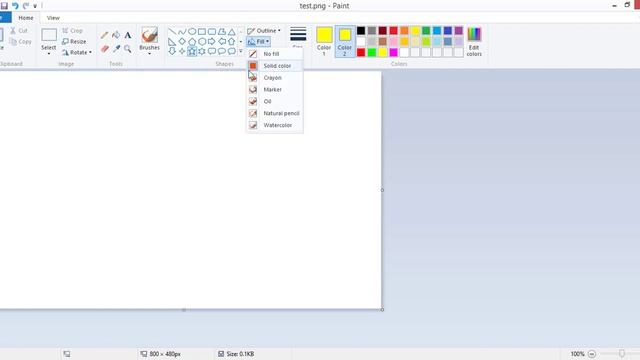Choose the Rounded rectangular callout shape
This screenshot has width=640, height=360.
[211, 51]
